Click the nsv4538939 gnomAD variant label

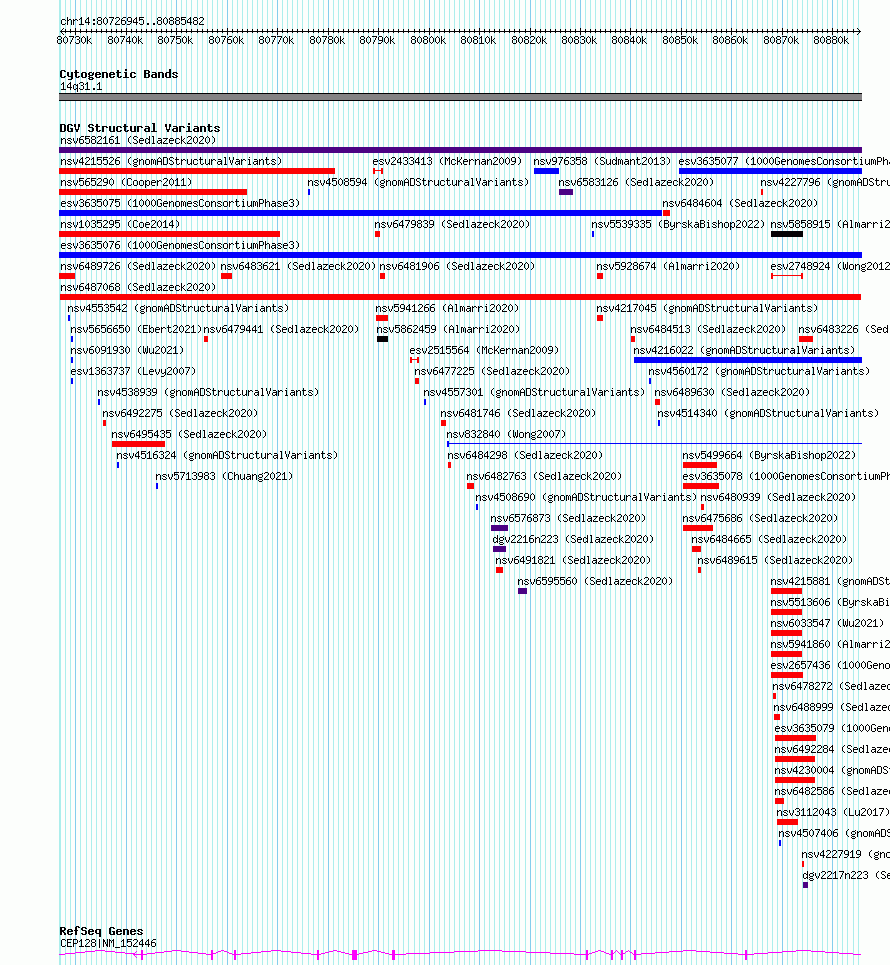pos(209,392)
